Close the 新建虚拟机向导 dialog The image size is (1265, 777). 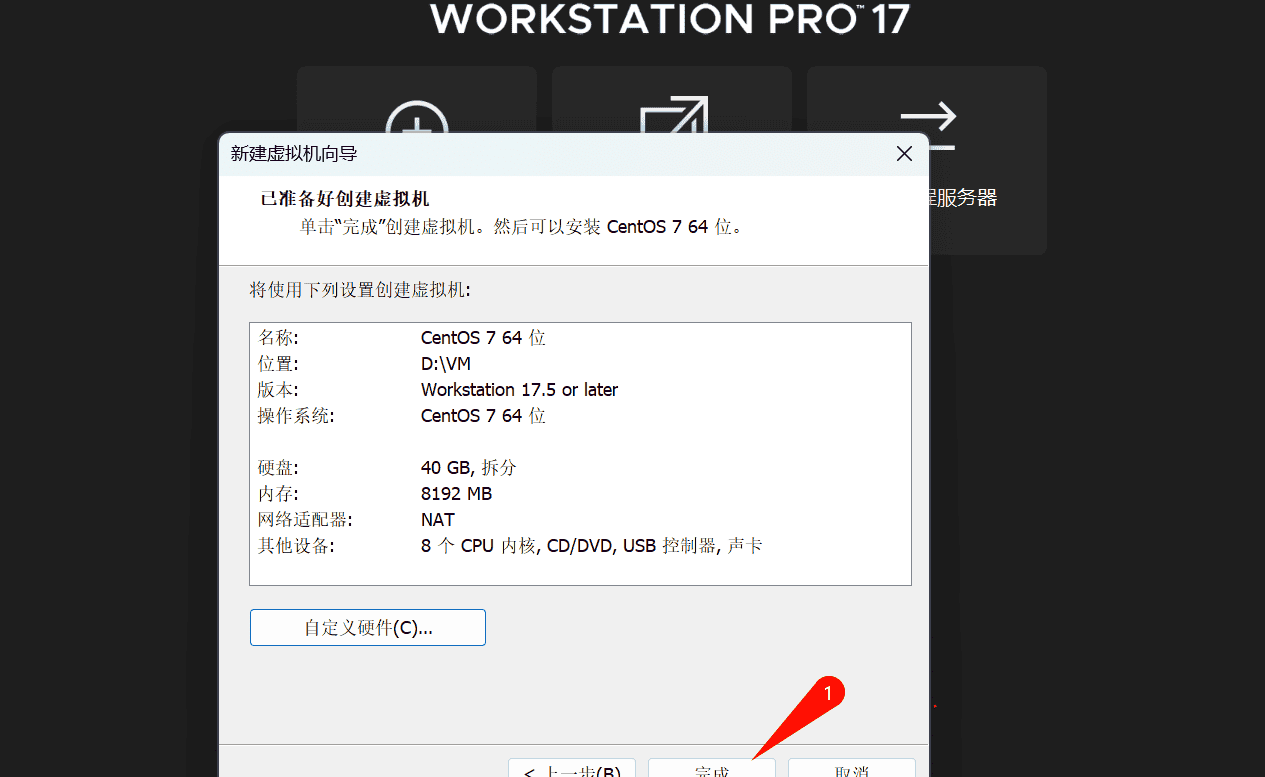[904, 154]
